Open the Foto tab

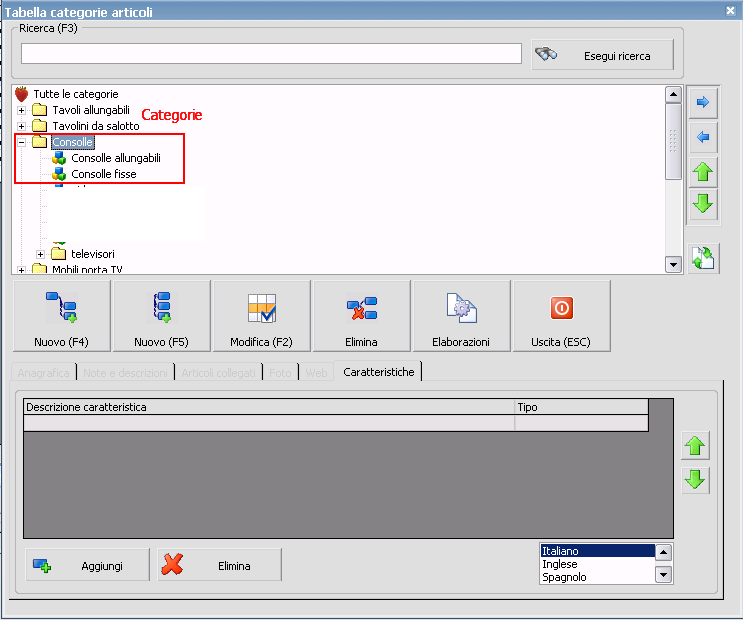280,373
